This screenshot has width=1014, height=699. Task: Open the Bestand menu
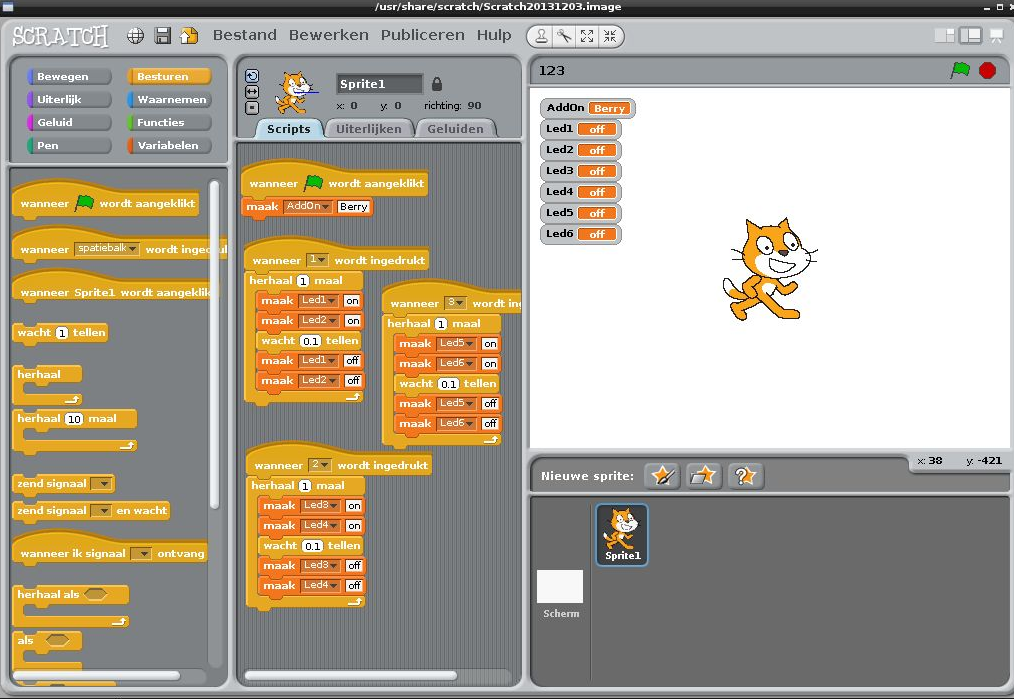click(244, 35)
